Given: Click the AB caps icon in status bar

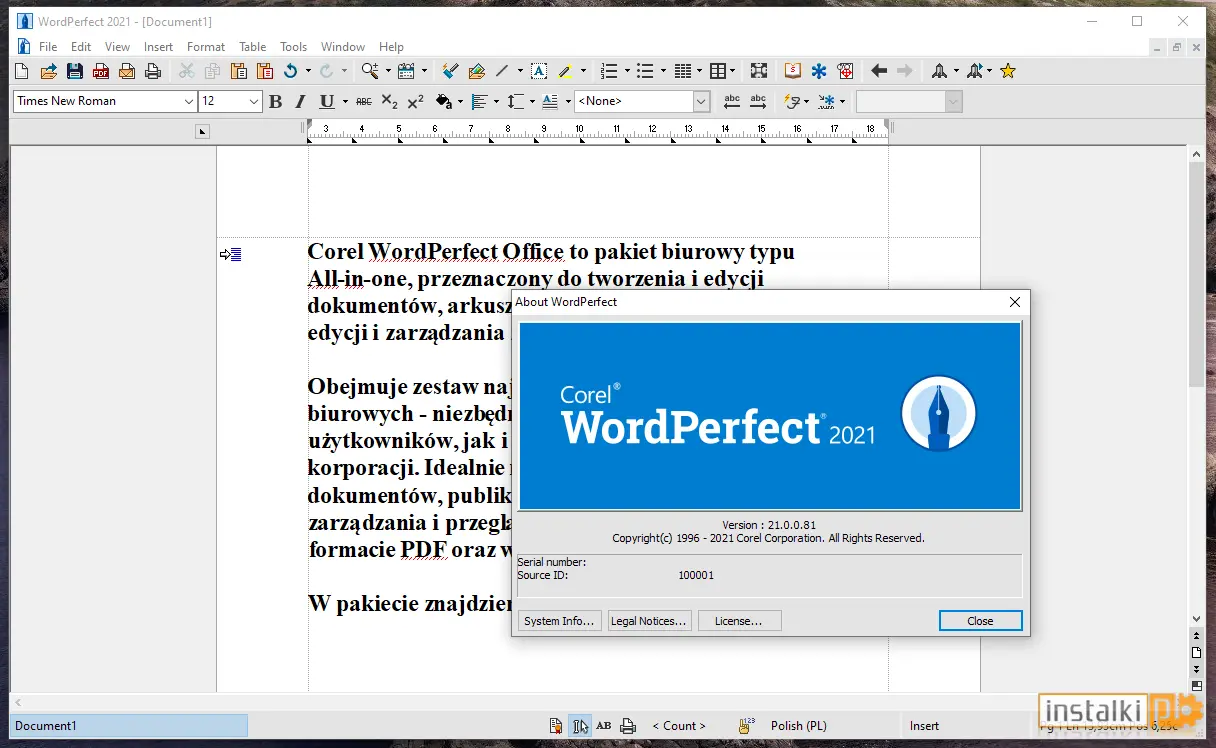Looking at the screenshot, I should (x=604, y=726).
